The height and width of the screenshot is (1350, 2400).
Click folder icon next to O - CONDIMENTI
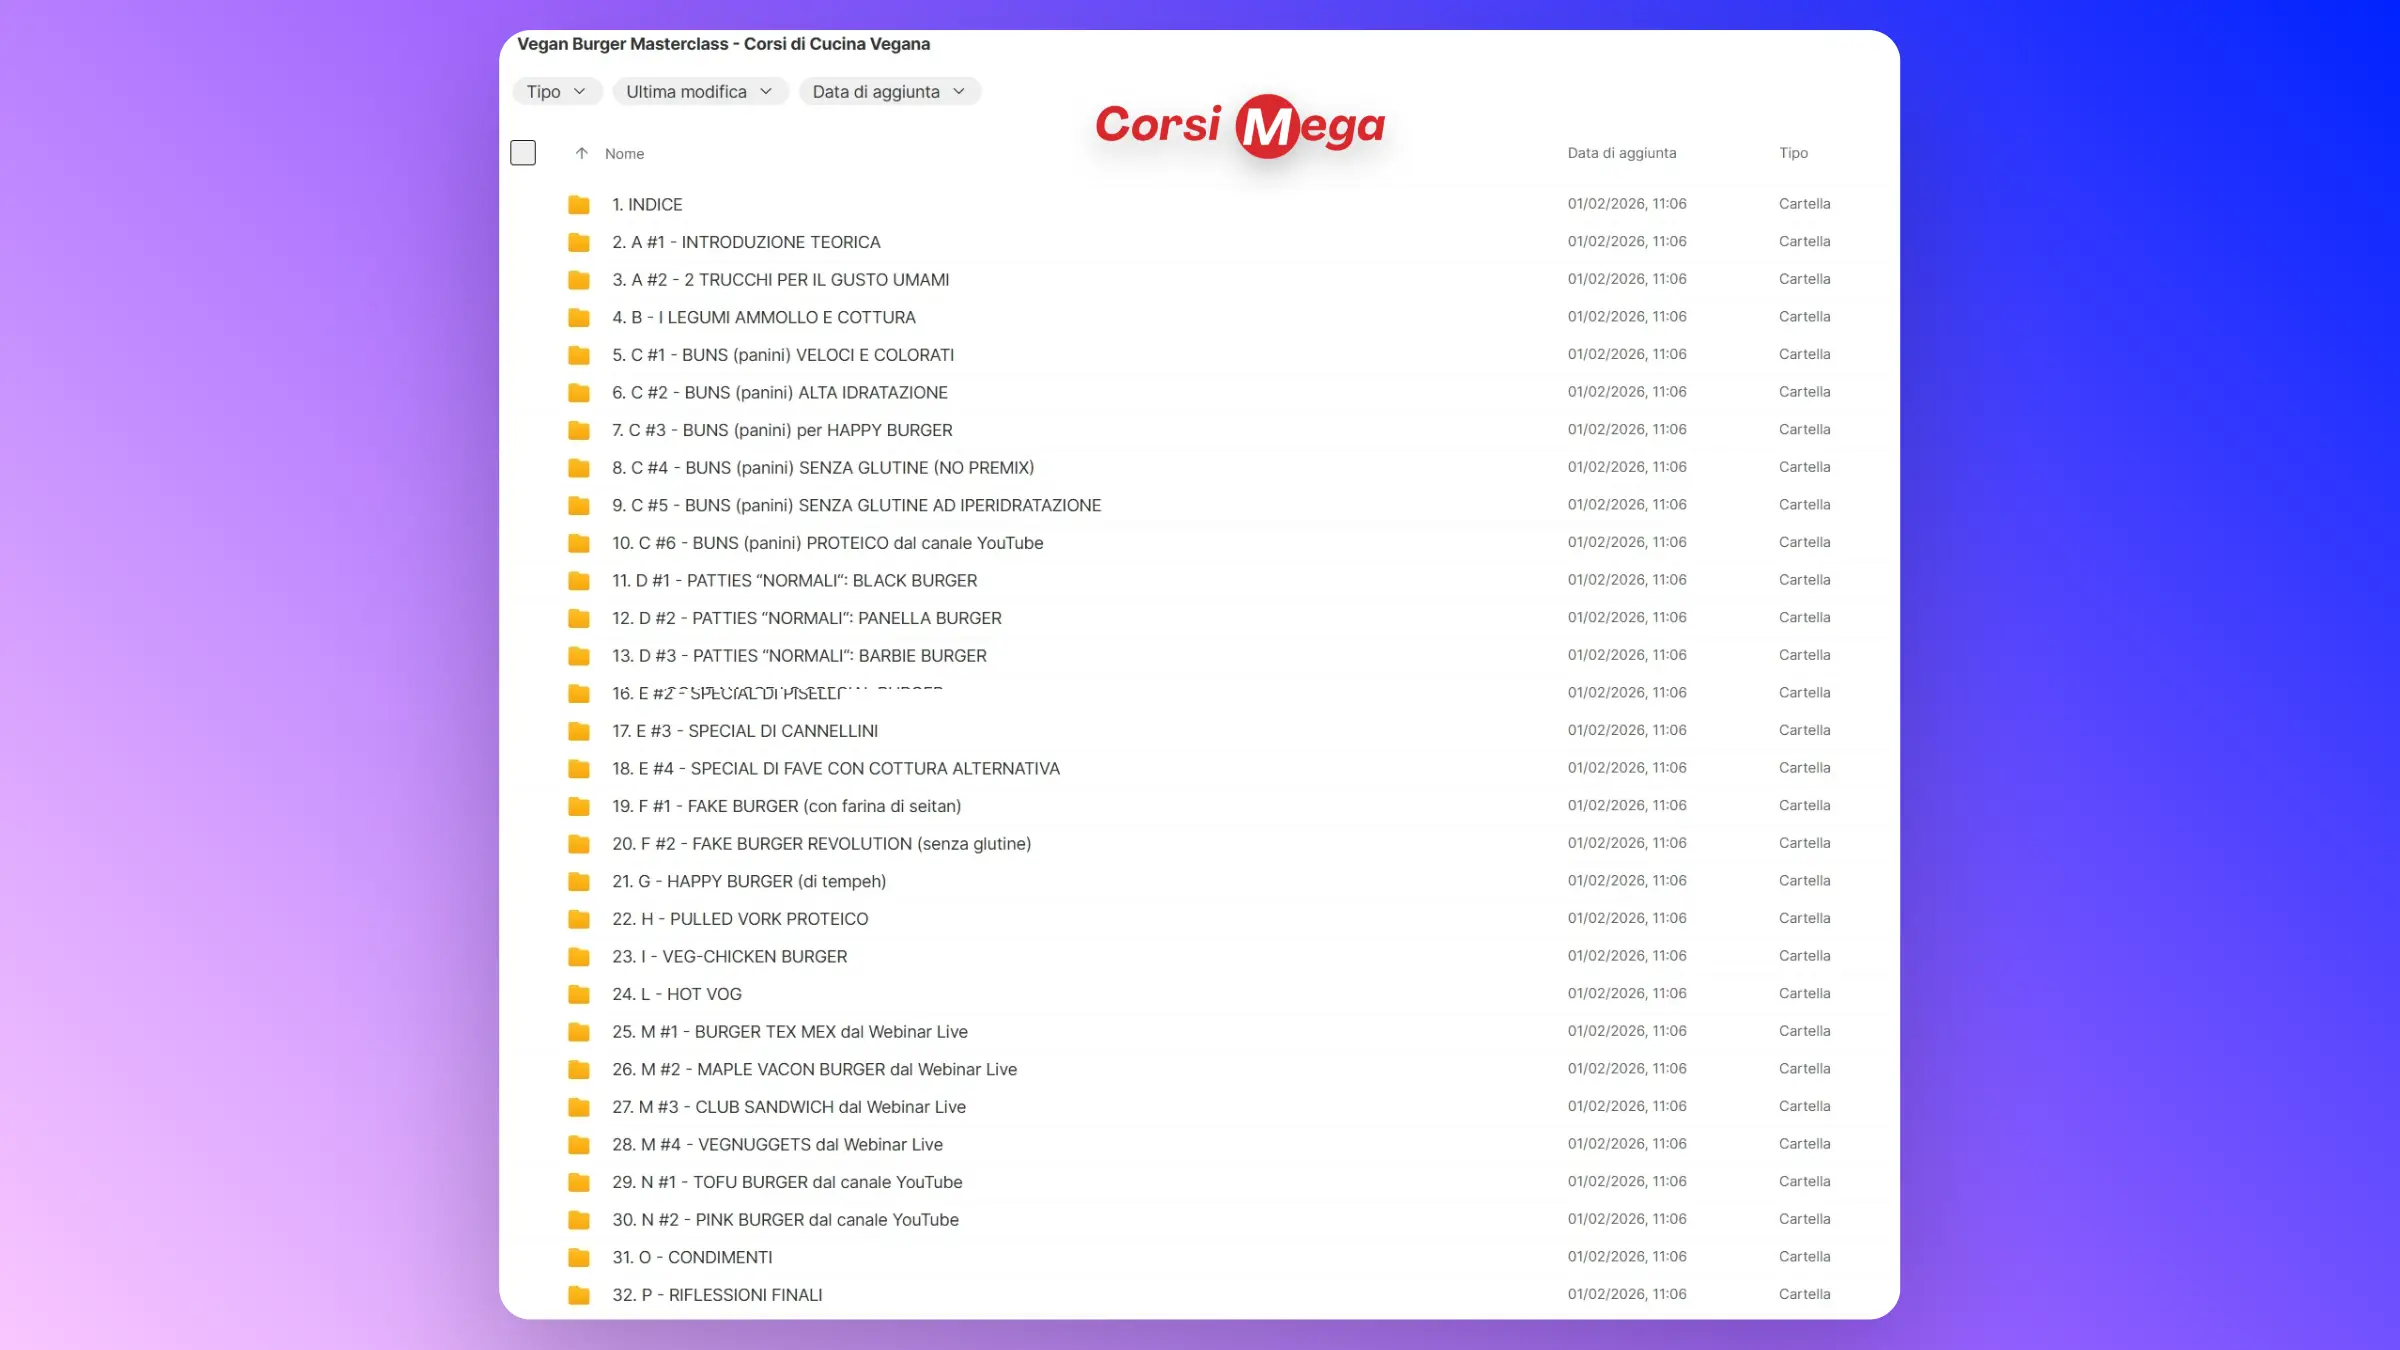(x=578, y=1257)
